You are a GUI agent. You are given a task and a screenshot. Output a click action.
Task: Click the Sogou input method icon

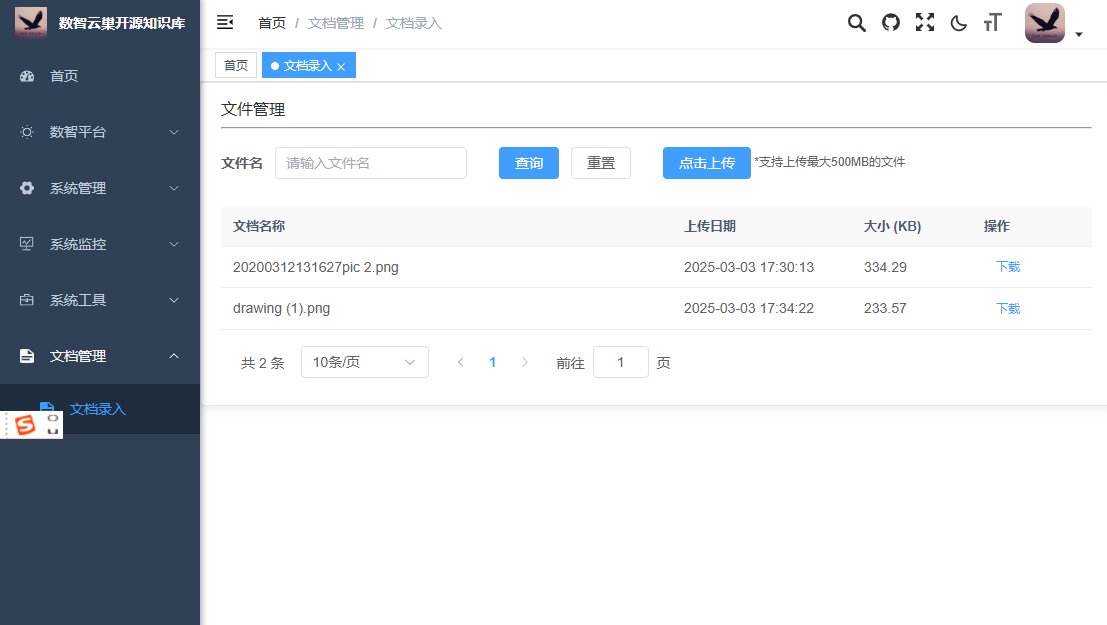[25, 425]
